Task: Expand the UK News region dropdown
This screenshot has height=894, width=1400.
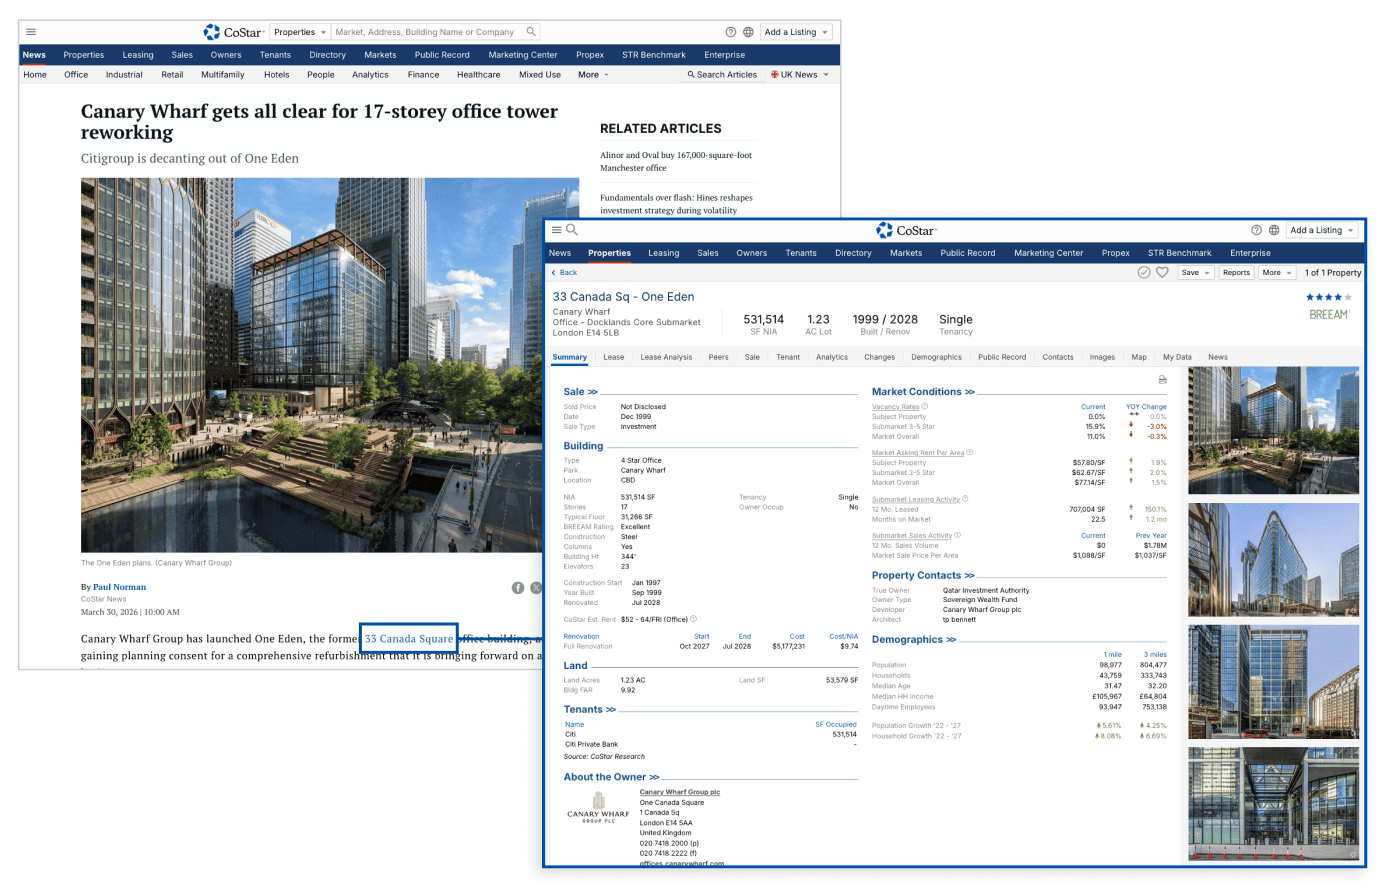Action: (799, 75)
